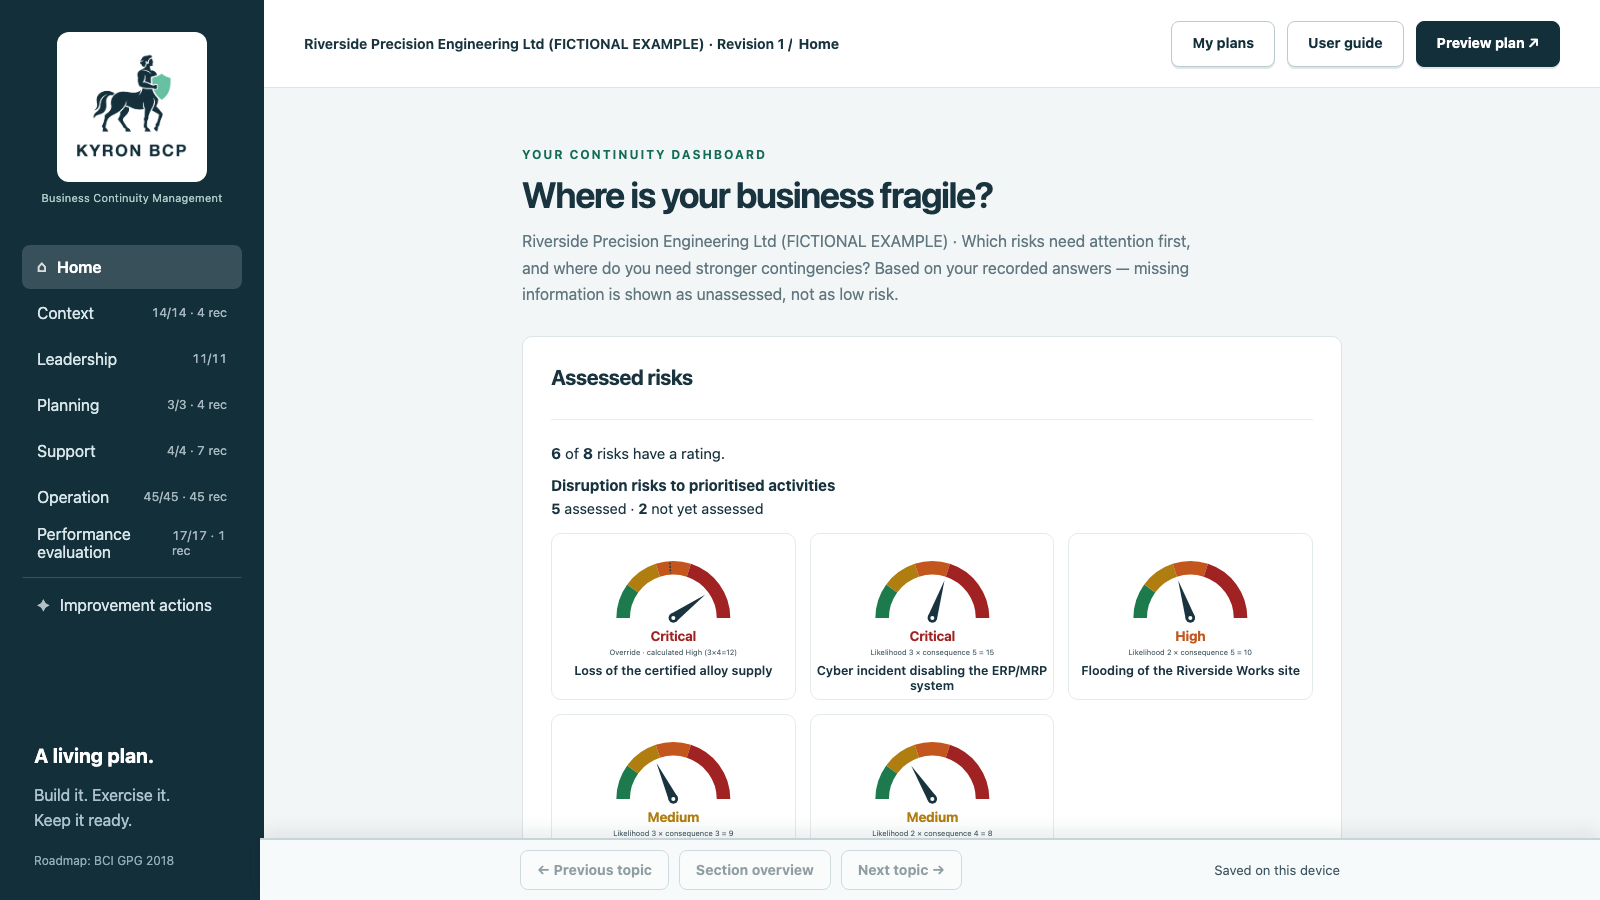
Task: Go to Next topic
Action: (901, 870)
